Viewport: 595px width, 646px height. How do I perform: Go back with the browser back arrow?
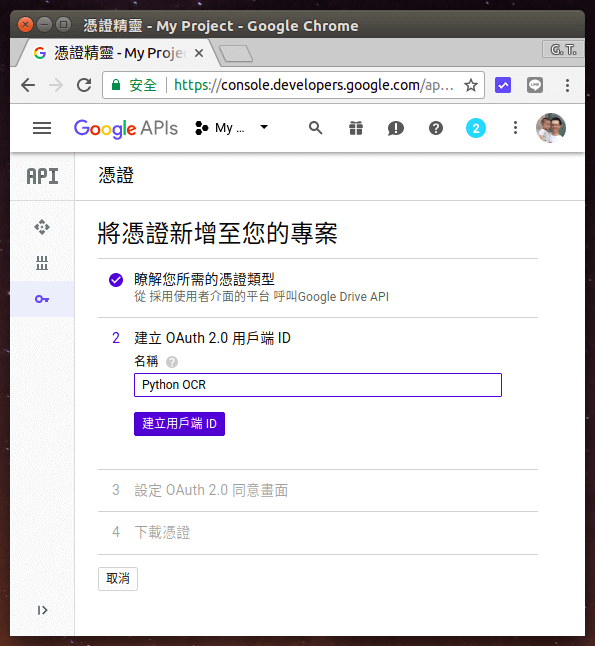point(28,85)
